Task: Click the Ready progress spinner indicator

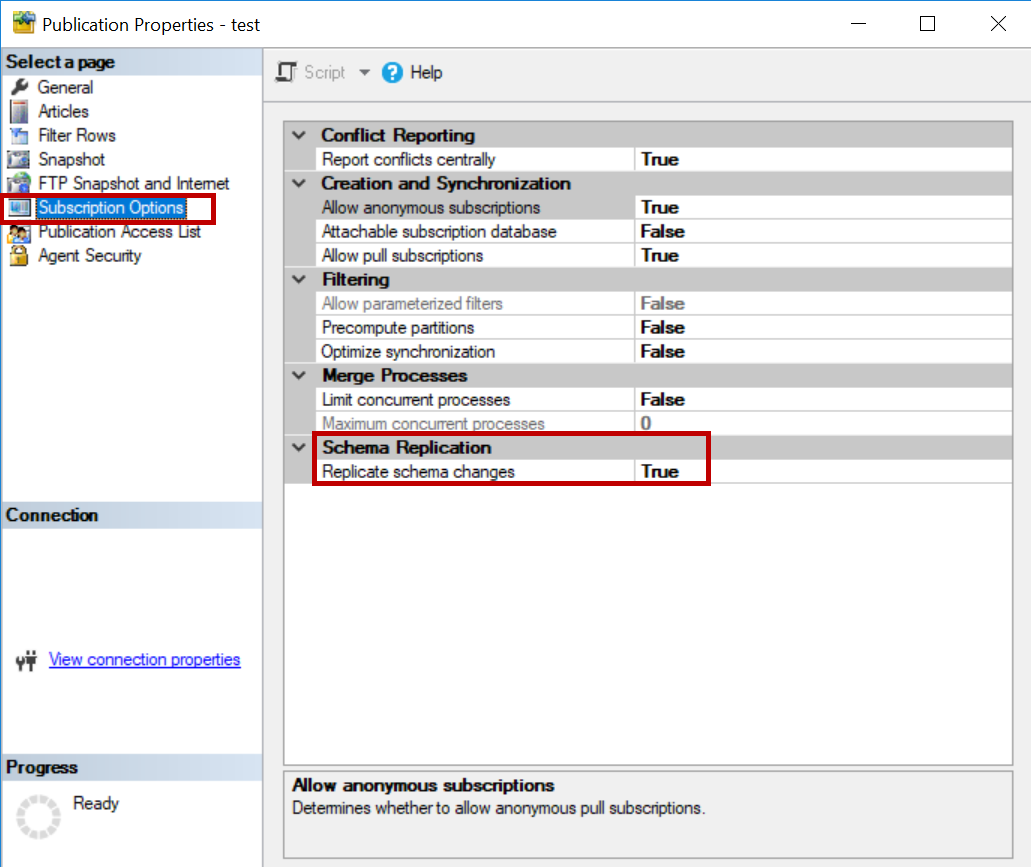Action: (40, 815)
